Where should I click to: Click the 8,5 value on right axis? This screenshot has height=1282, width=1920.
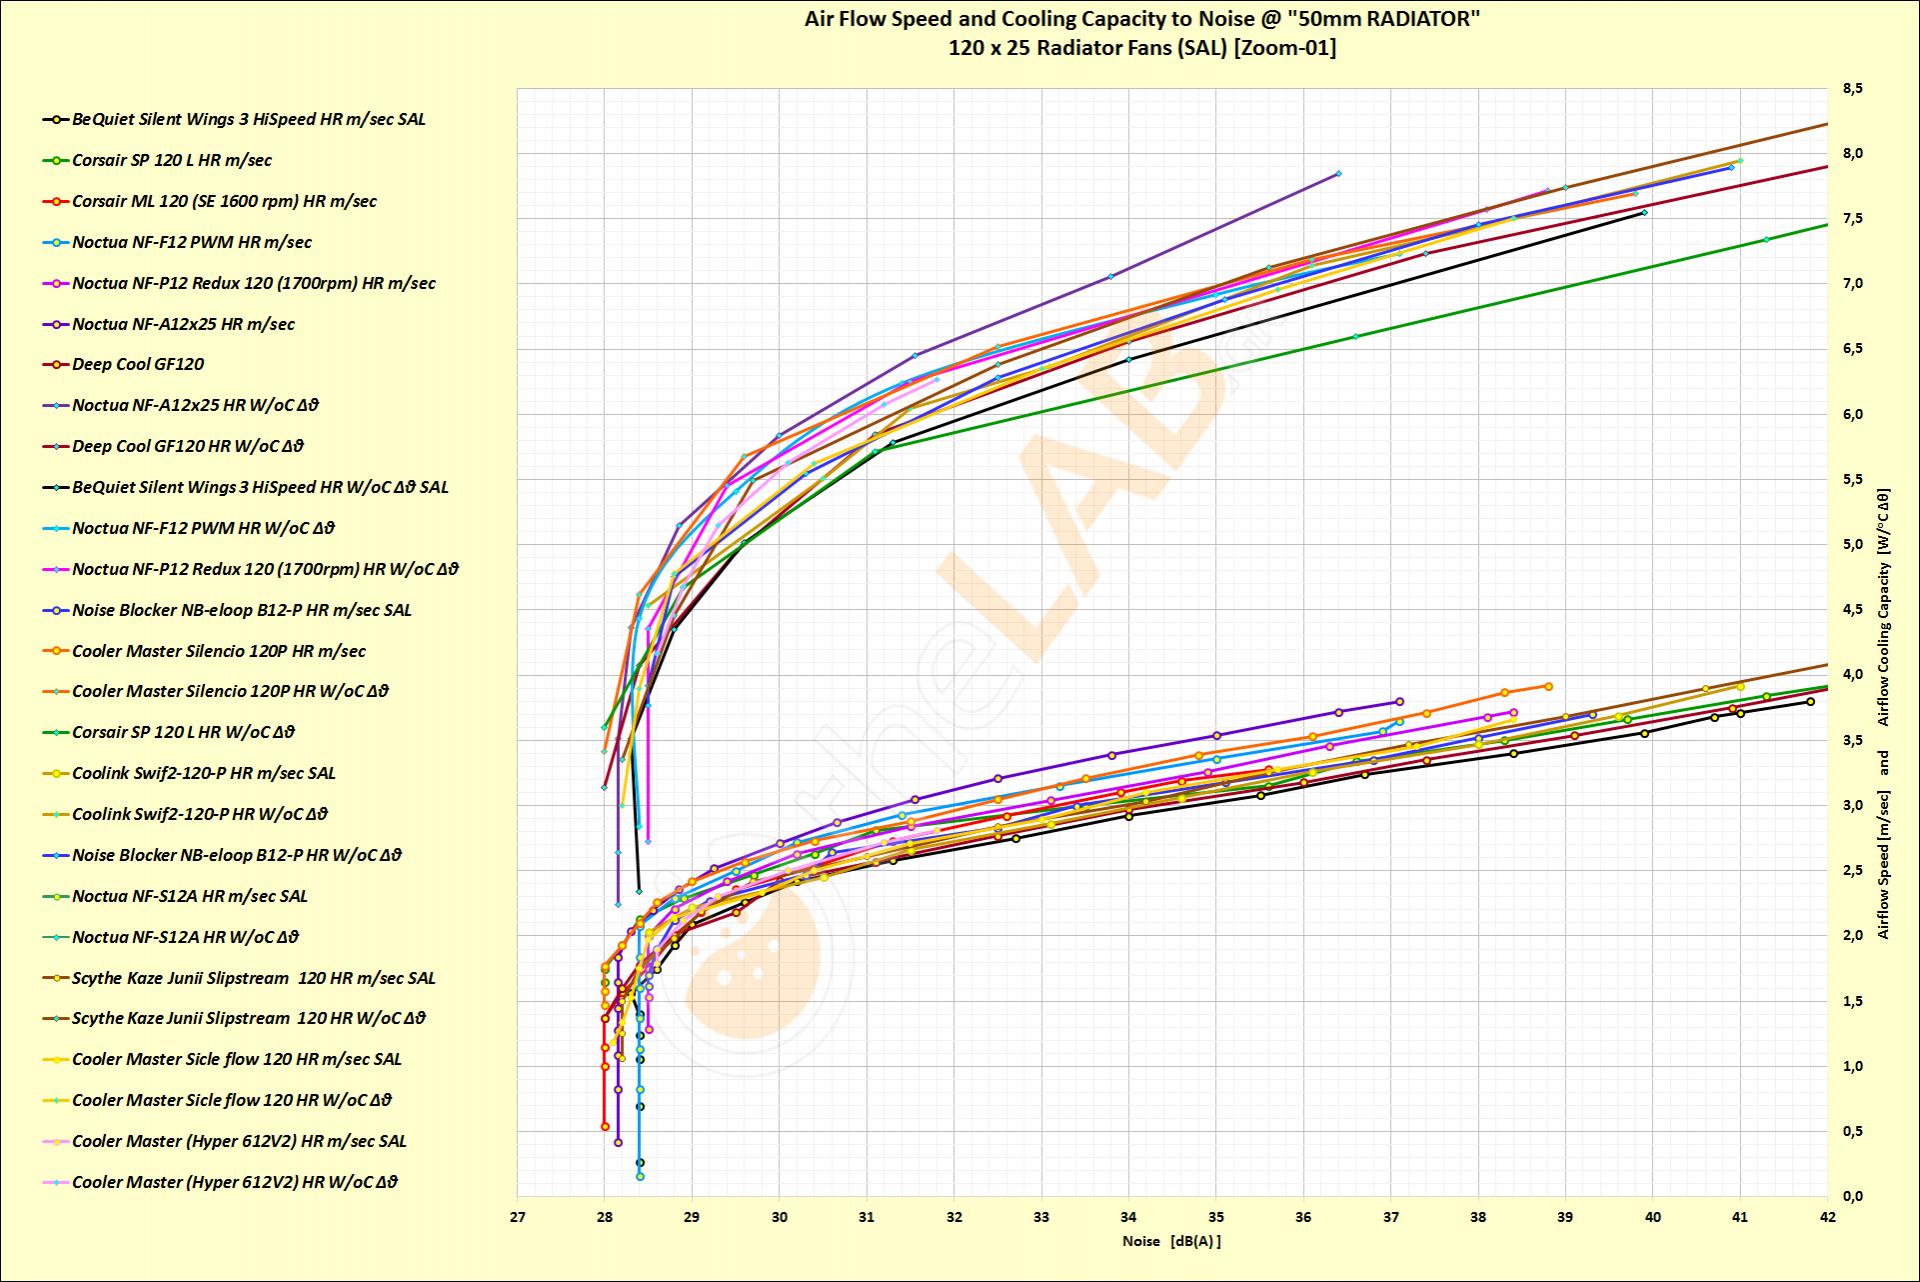[x=1853, y=89]
